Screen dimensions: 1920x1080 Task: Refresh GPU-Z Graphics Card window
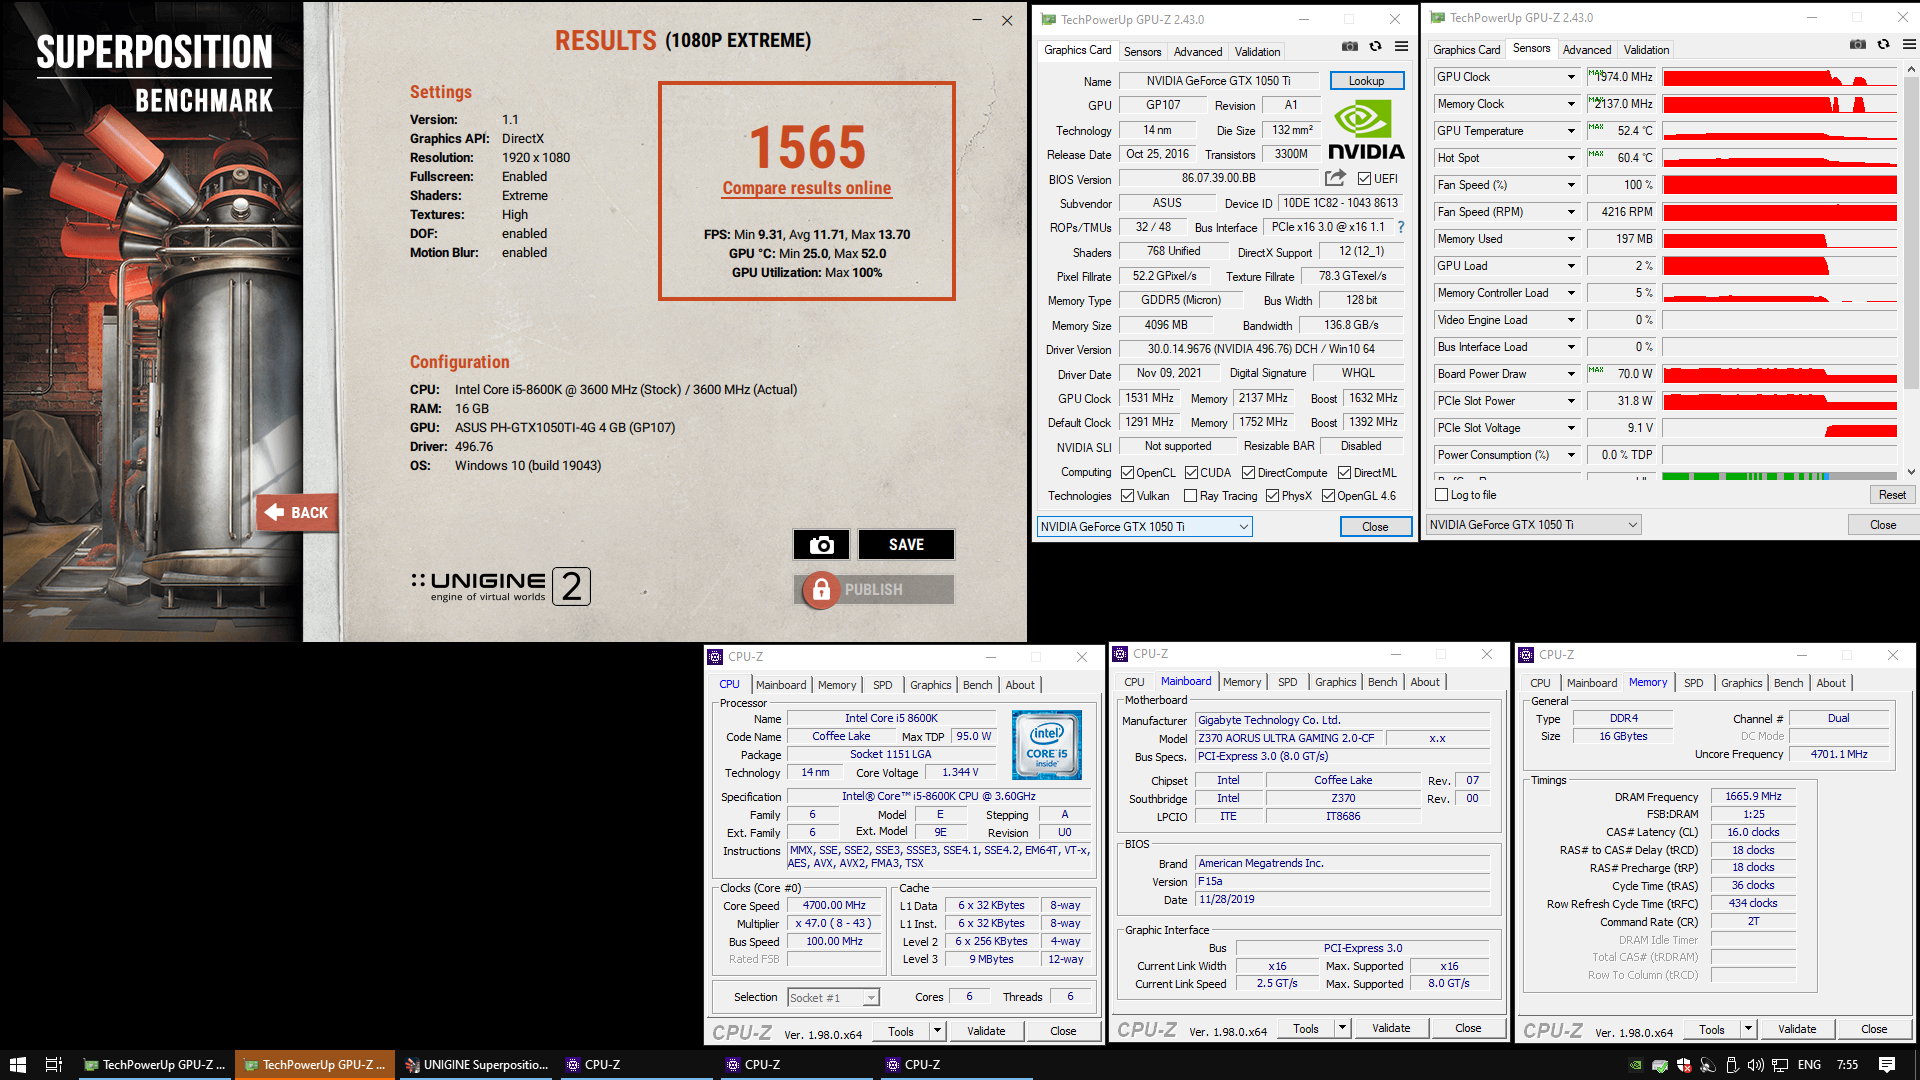click(1375, 46)
